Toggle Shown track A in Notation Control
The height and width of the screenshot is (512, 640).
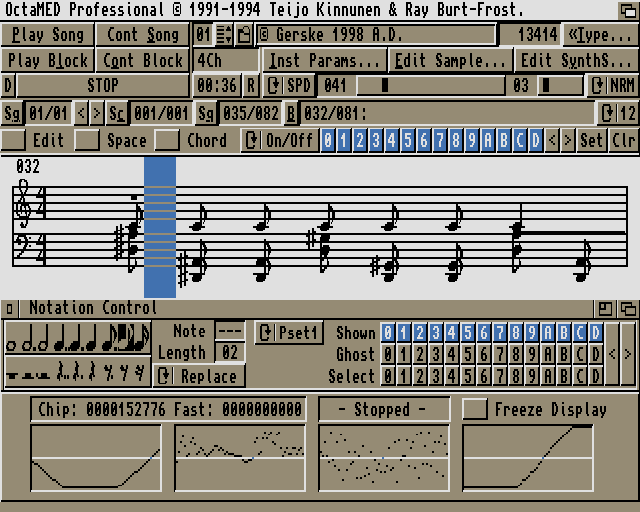point(548,333)
